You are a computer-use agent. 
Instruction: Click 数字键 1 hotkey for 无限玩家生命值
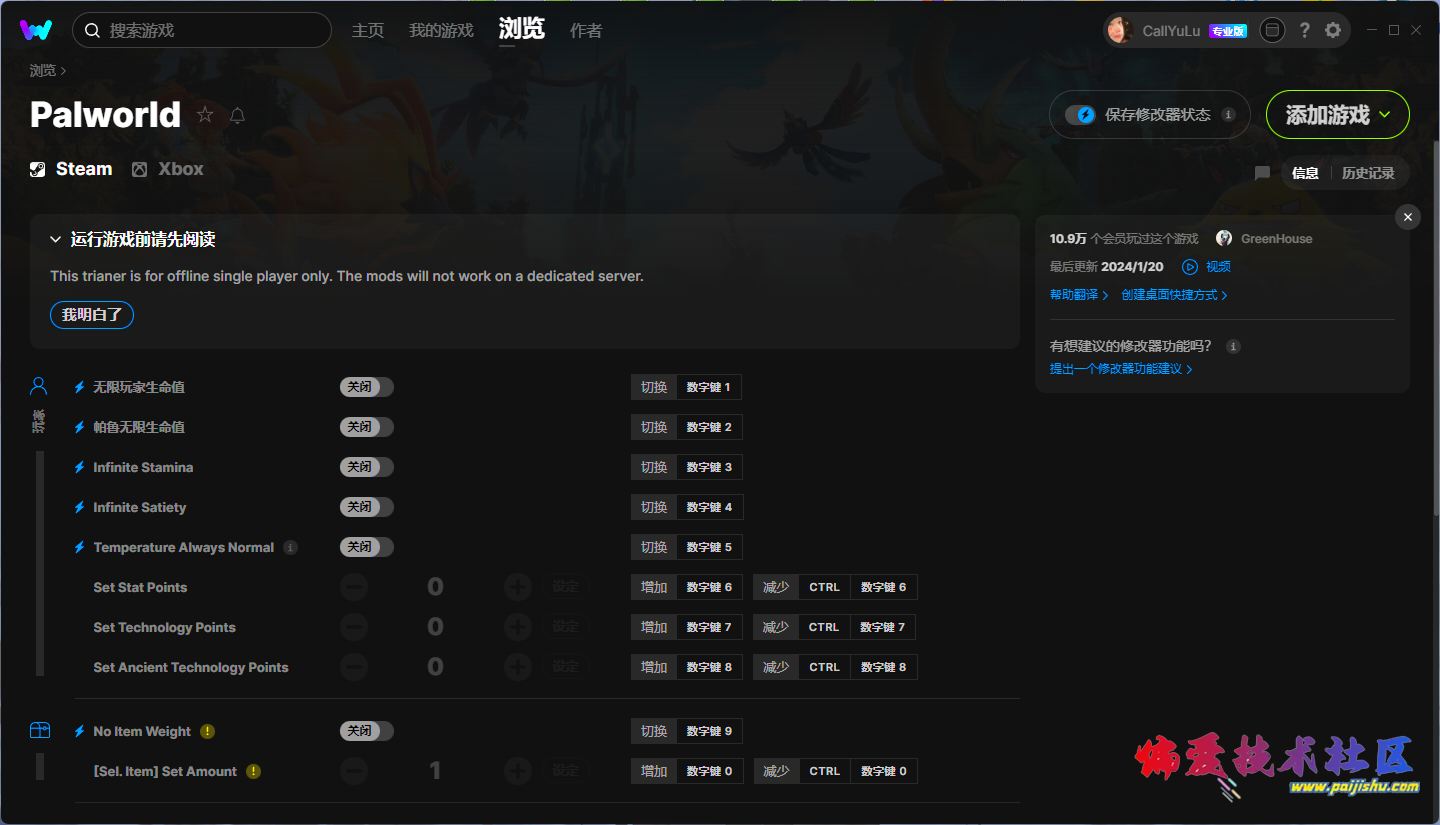pos(709,387)
